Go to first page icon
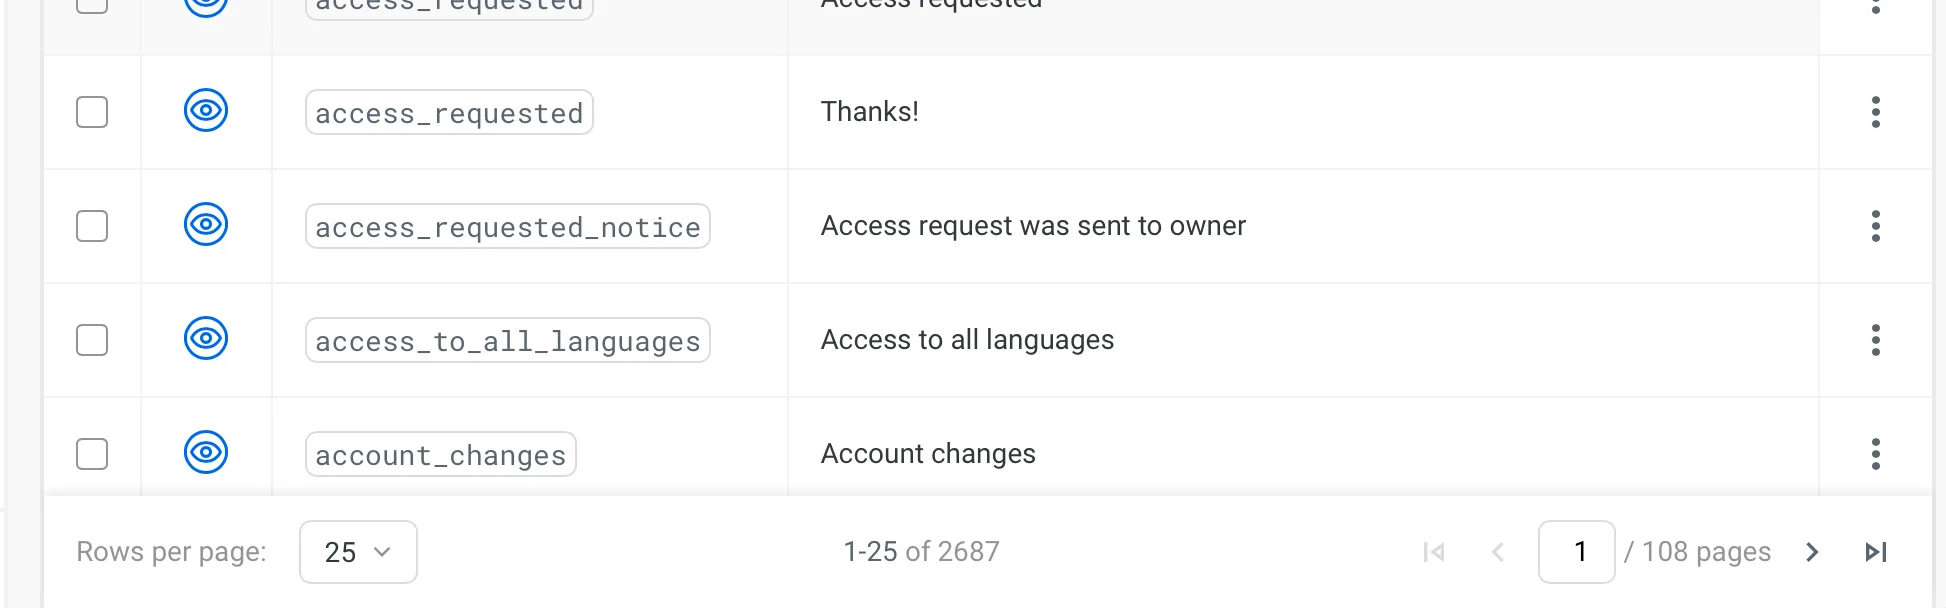This screenshot has width=1946, height=608. [1434, 552]
